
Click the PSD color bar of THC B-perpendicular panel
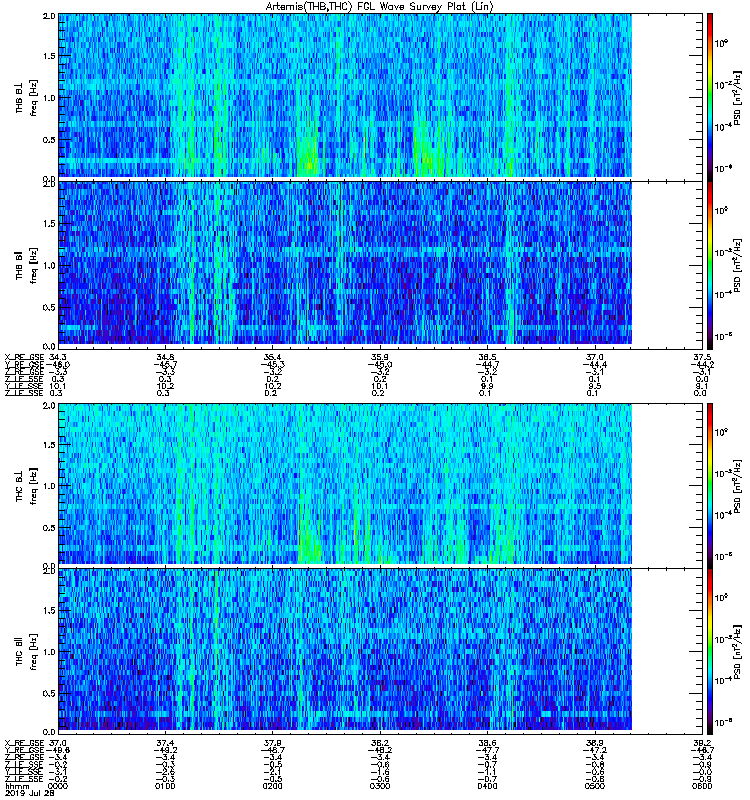pyautogui.click(x=709, y=485)
